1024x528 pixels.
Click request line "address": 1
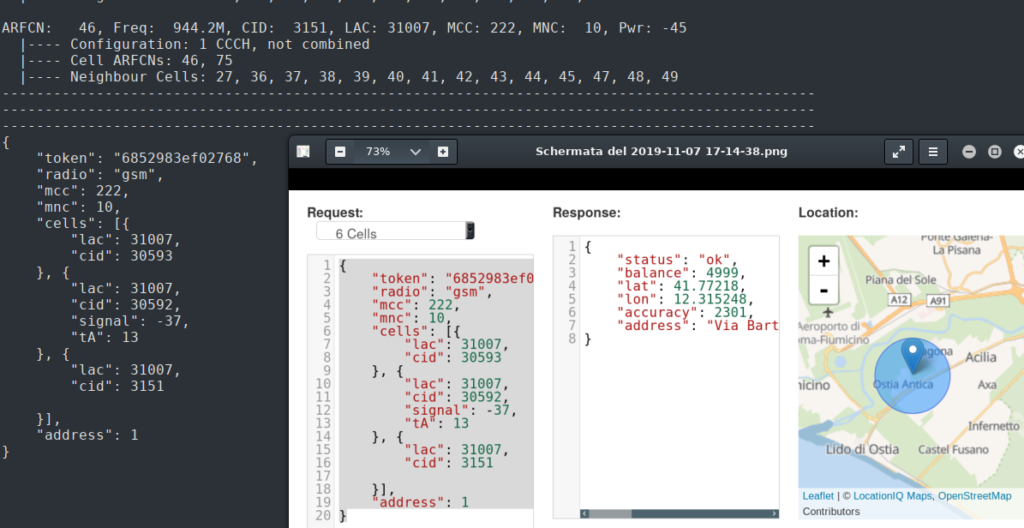pos(420,502)
